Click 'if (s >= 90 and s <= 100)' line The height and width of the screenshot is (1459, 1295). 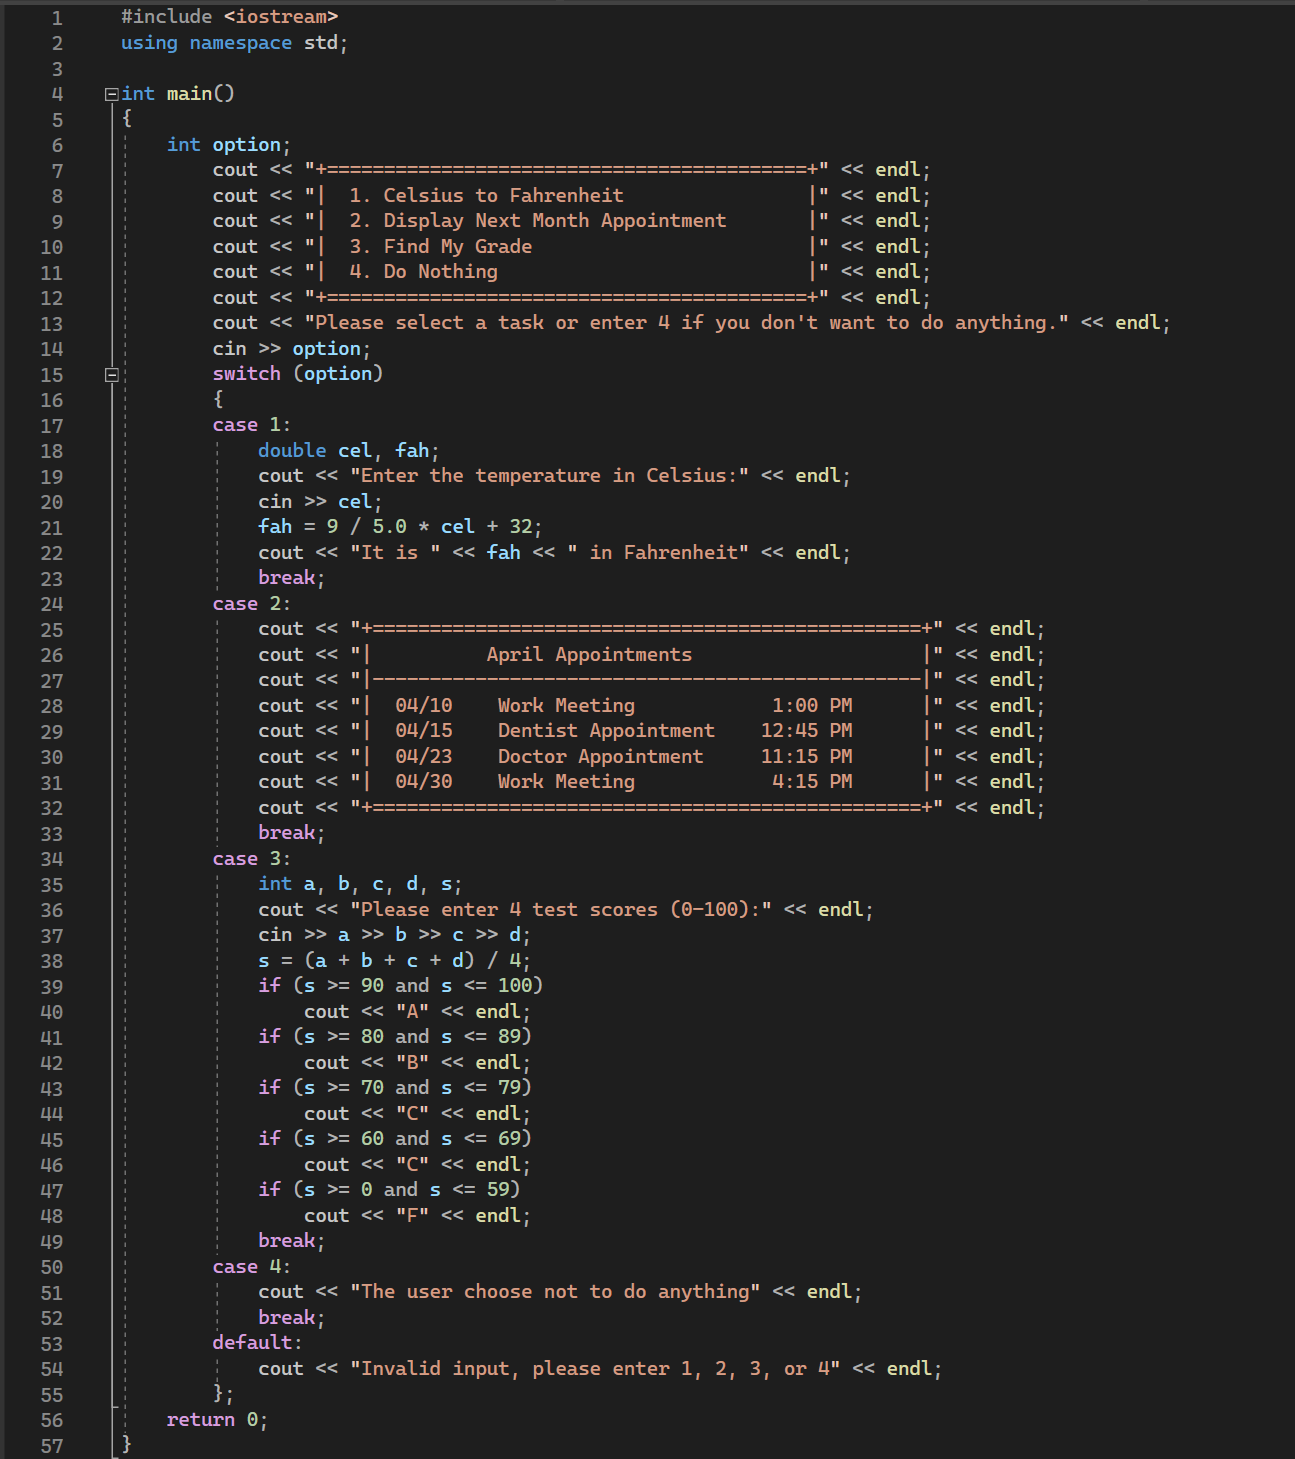(400, 986)
